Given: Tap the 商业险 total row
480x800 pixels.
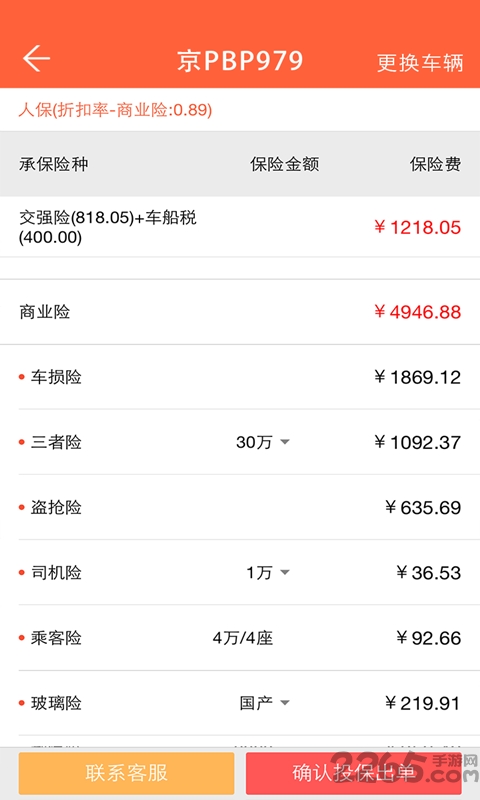Looking at the screenshot, I should 240,312.
